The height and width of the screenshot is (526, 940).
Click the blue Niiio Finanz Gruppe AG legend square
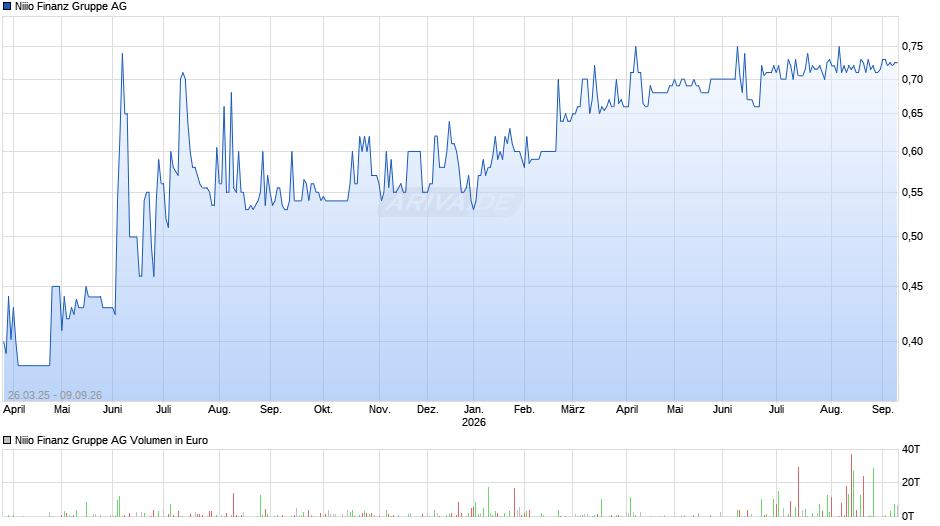click(x=7, y=7)
